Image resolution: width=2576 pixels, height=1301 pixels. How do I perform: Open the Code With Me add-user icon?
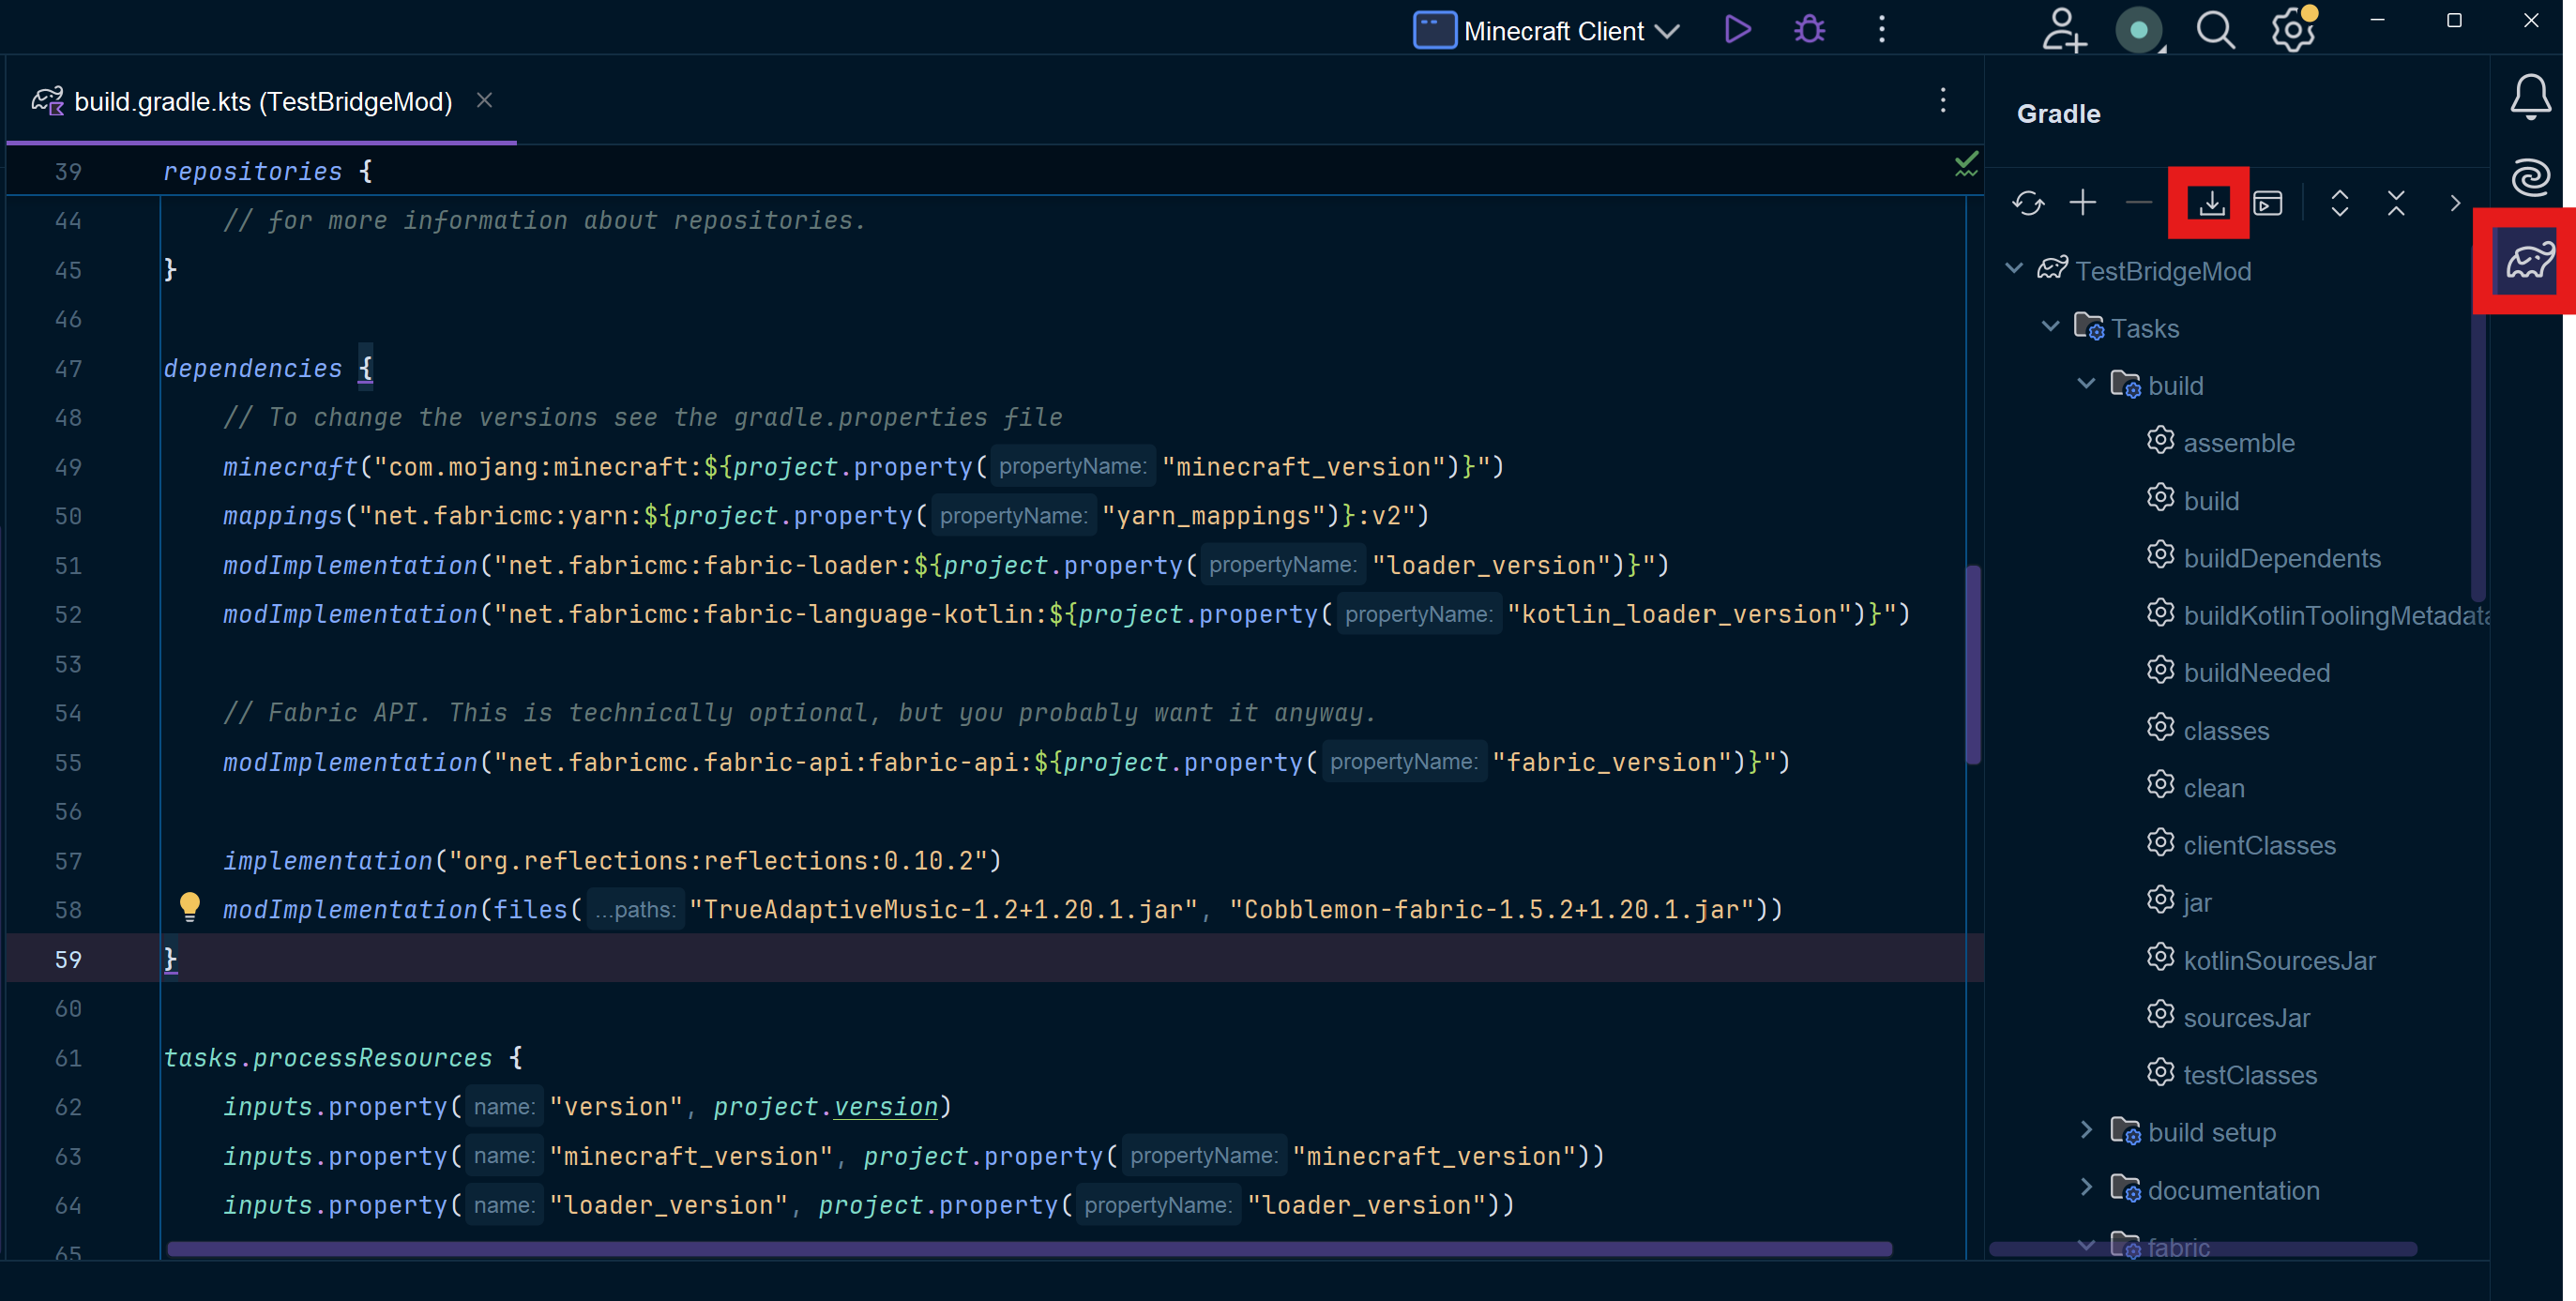(x=2064, y=30)
